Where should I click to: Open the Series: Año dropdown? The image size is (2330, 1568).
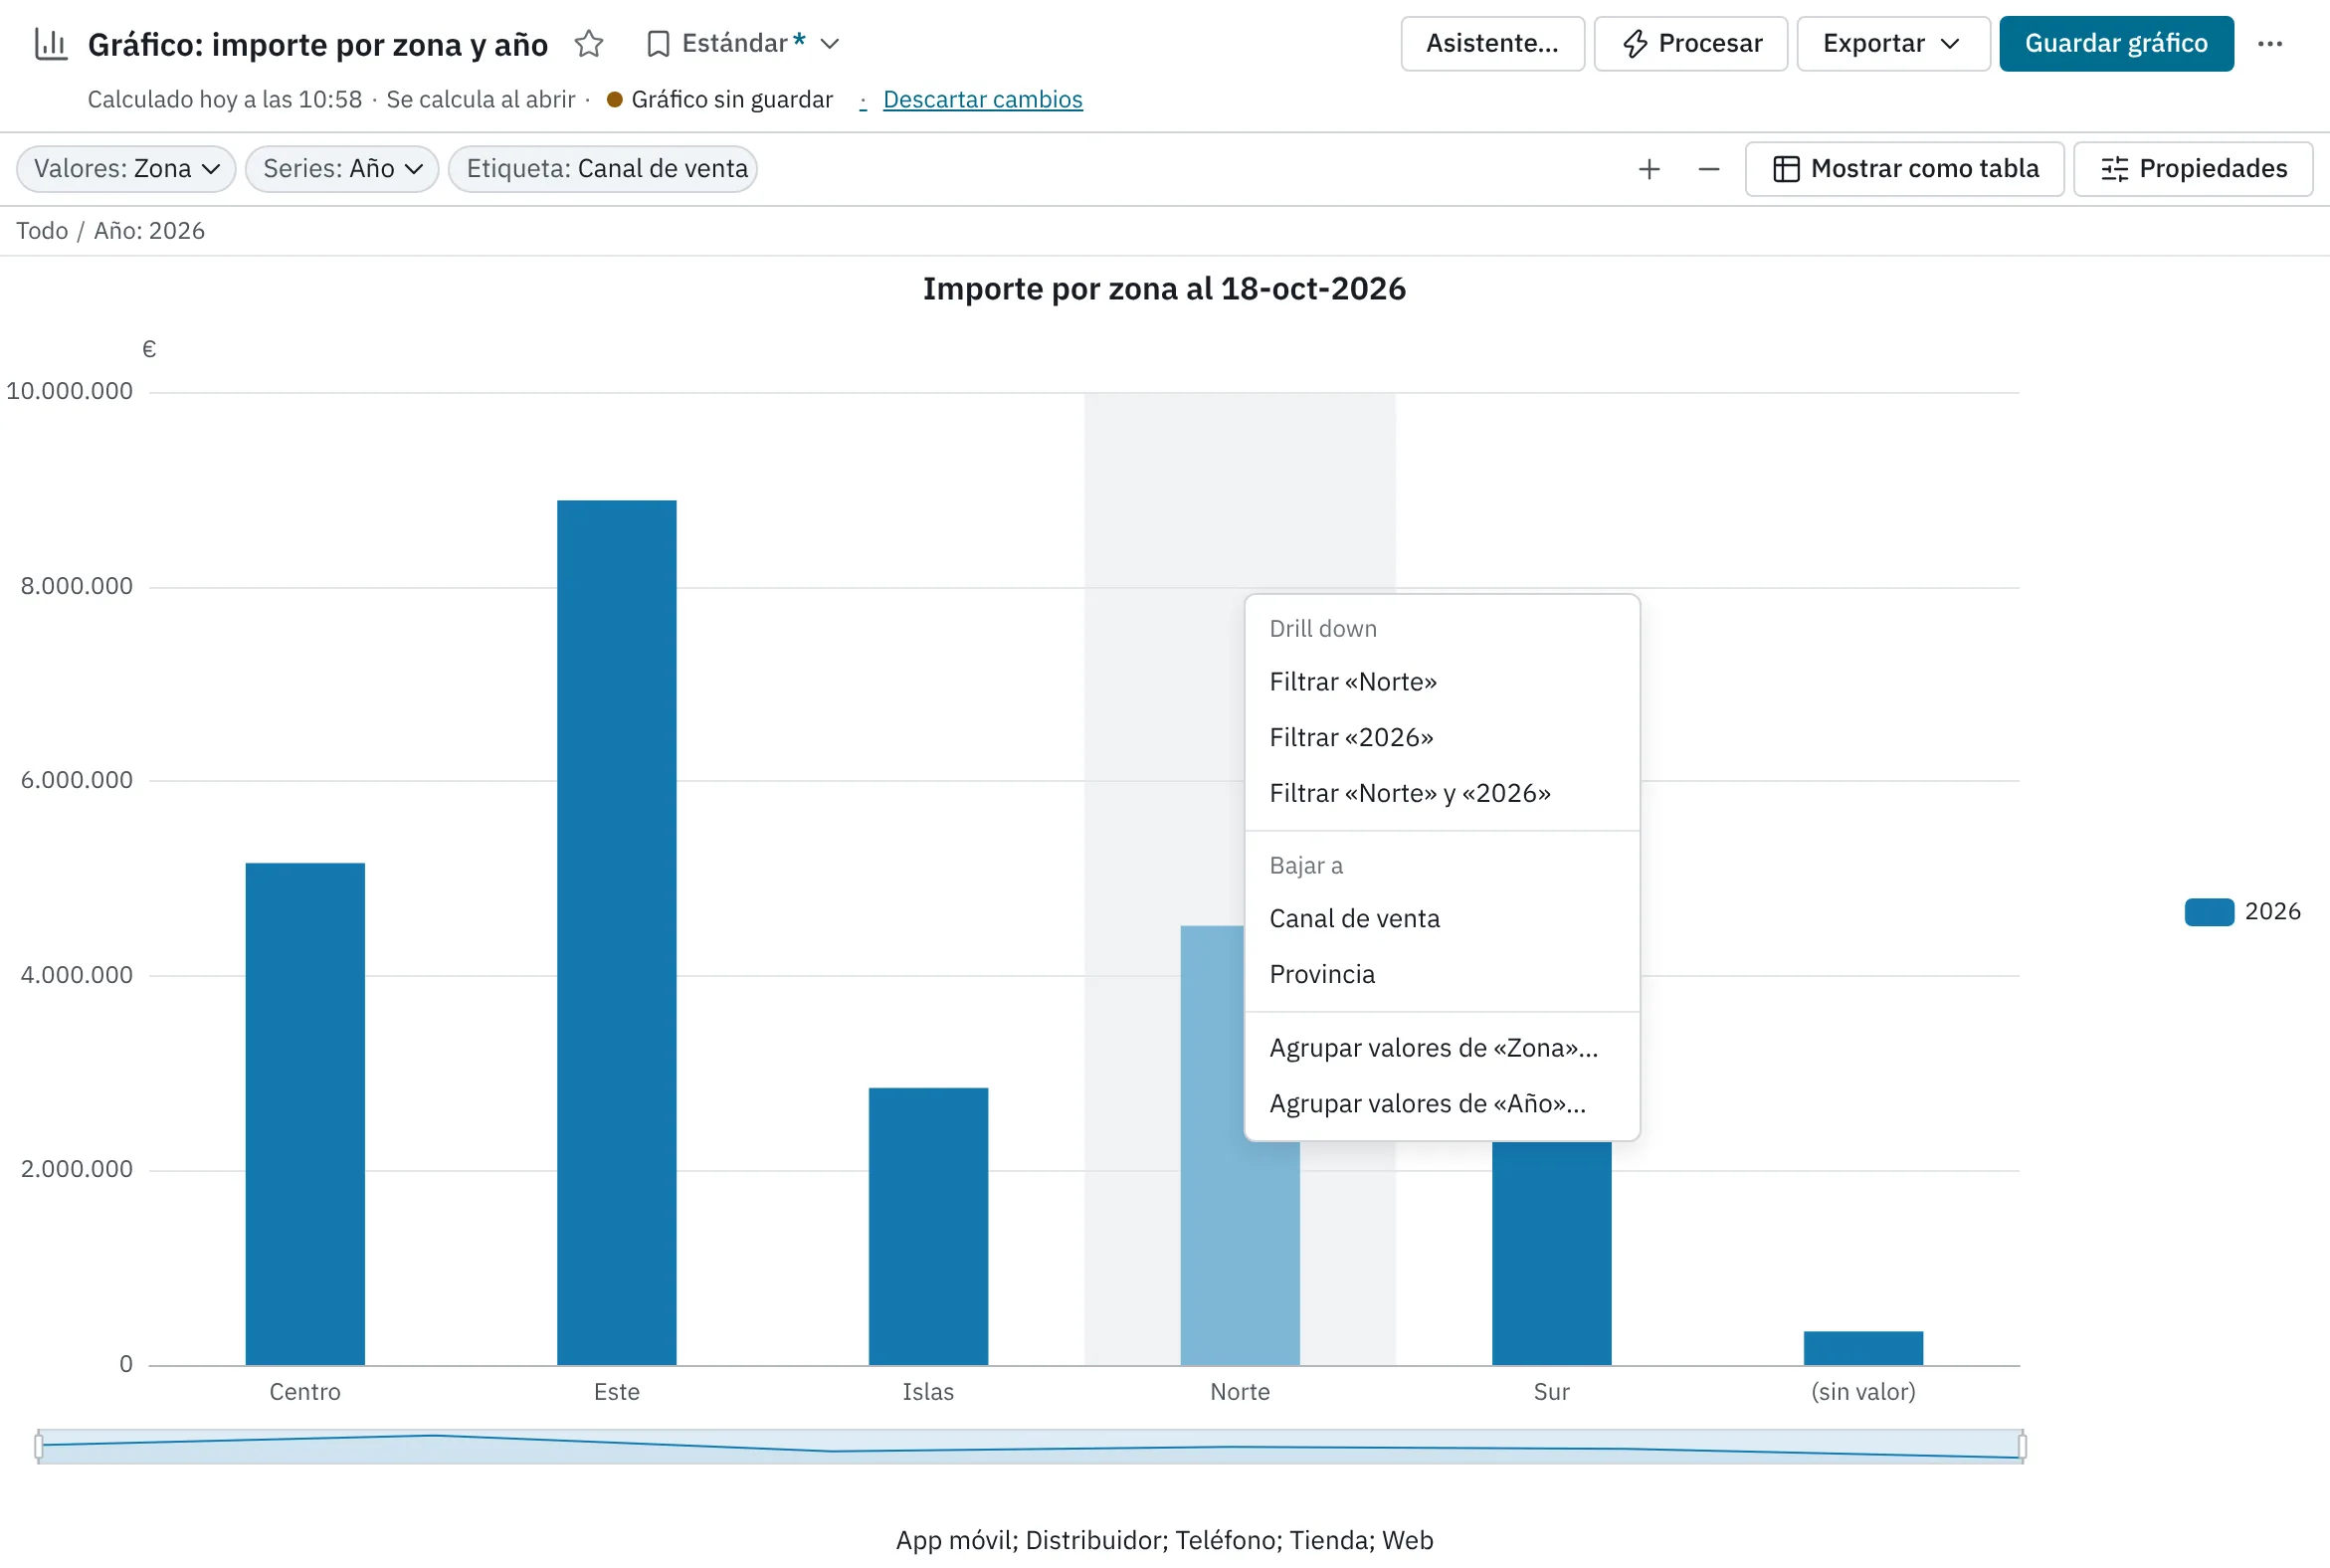[x=342, y=169]
